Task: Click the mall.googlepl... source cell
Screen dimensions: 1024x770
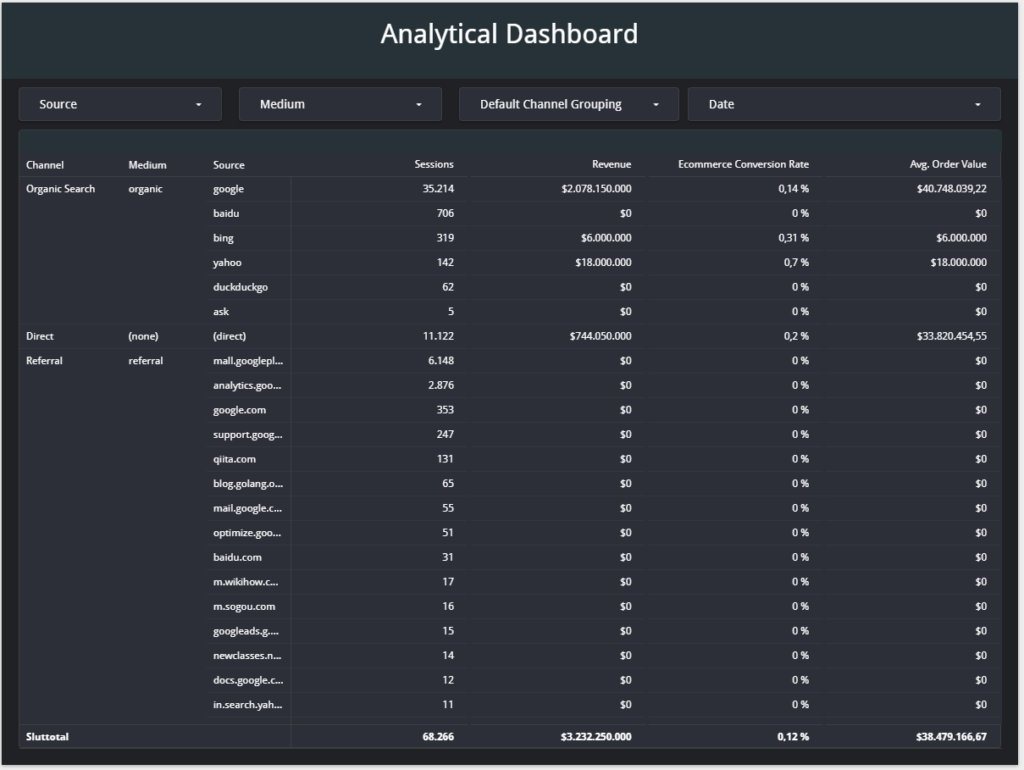Action: 248,361
